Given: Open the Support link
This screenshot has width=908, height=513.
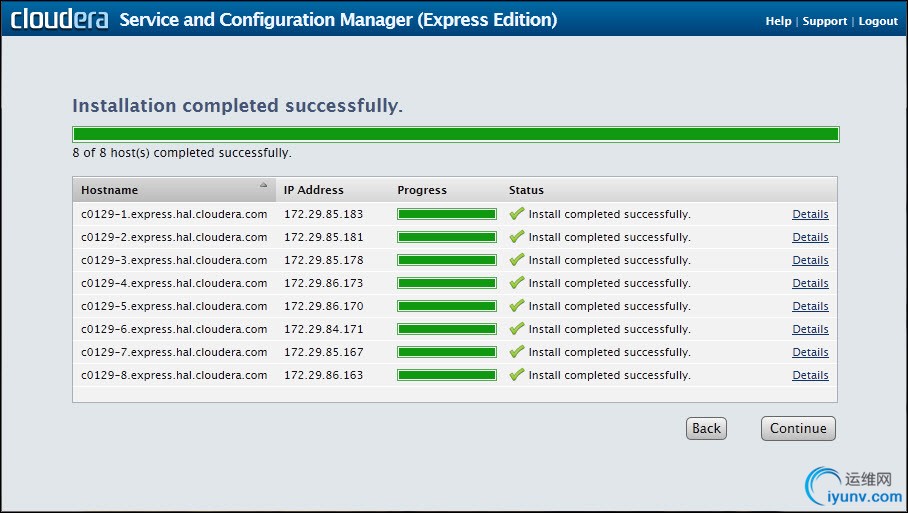Looking at the screenshot, I should [x=825, y=21].
